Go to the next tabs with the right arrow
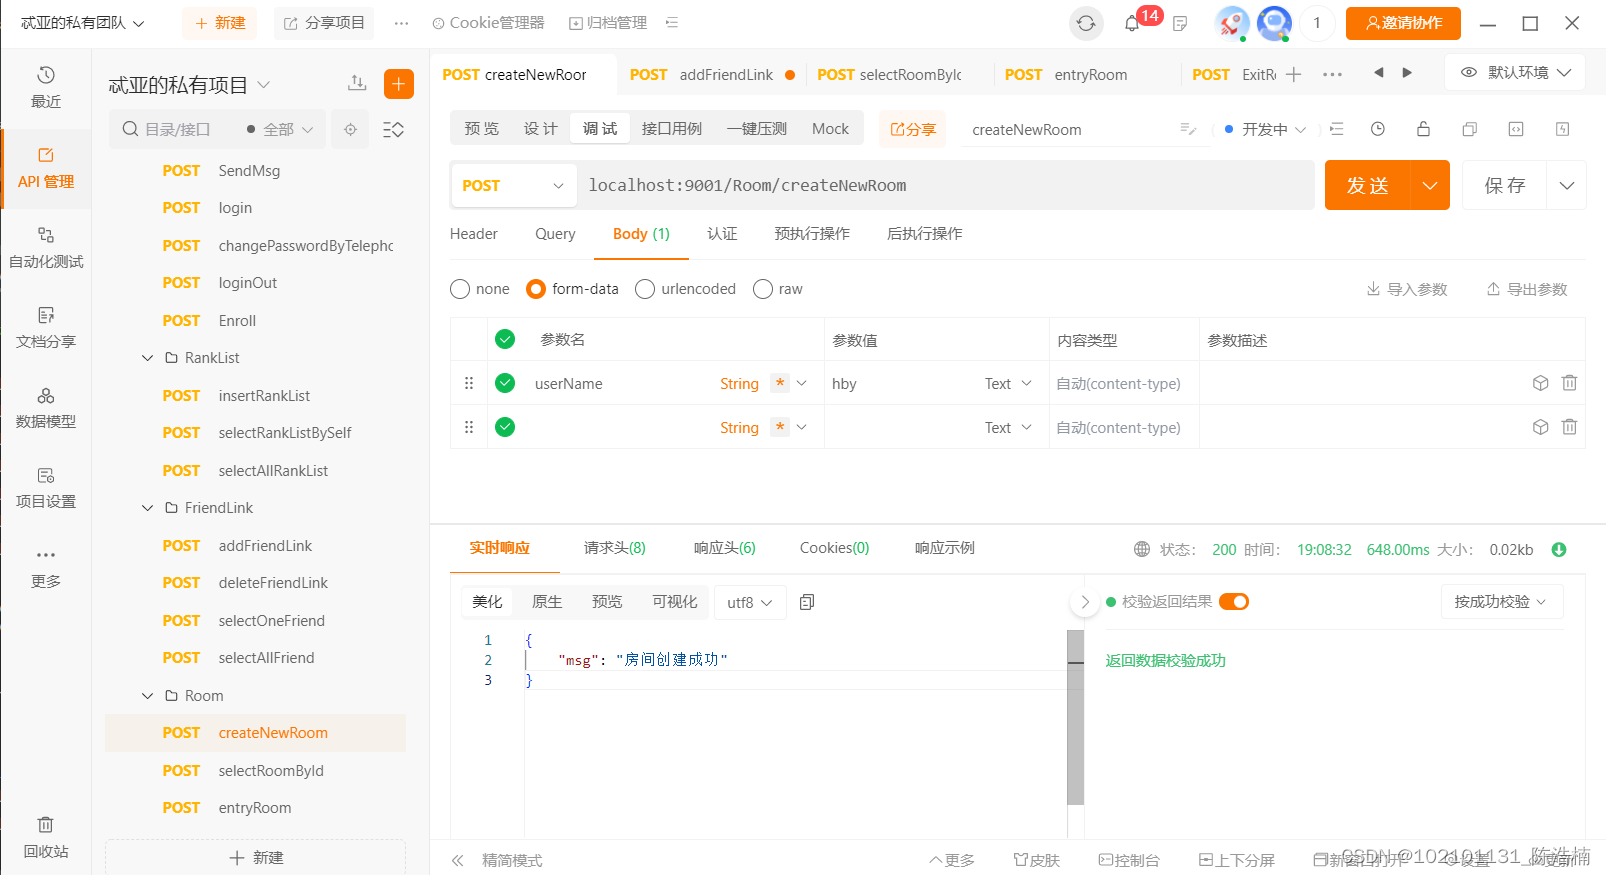This screenshot has height=875, width=1606. [1408, 72]
